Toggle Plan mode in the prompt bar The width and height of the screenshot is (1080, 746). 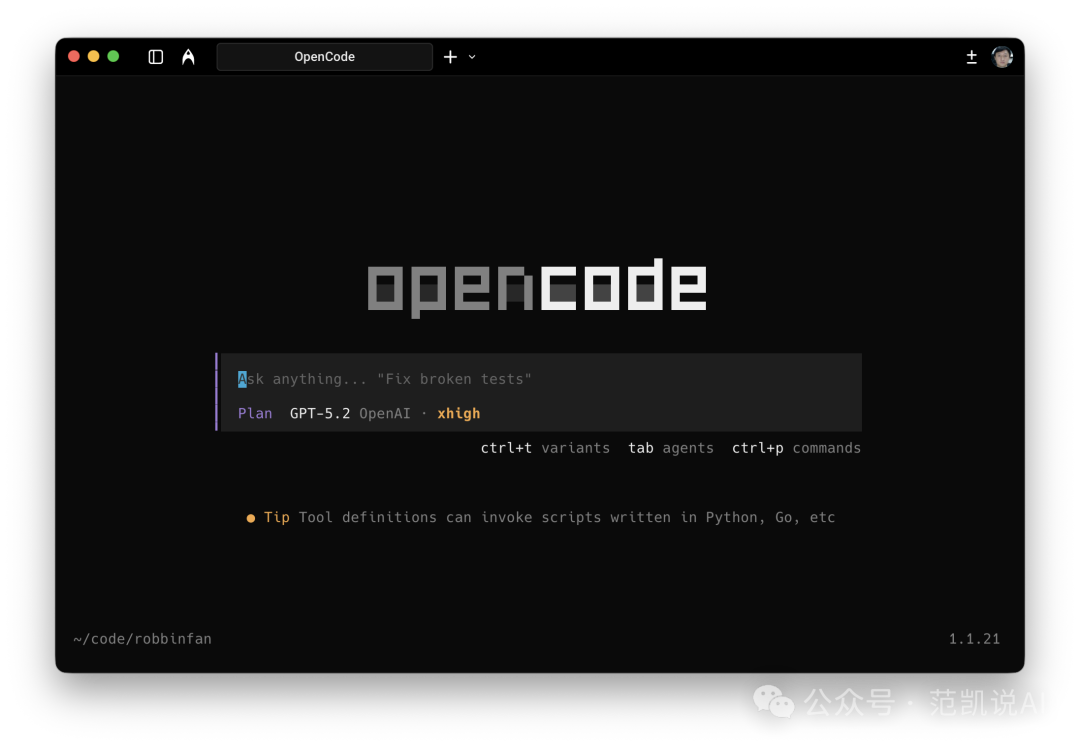(255, 413)
